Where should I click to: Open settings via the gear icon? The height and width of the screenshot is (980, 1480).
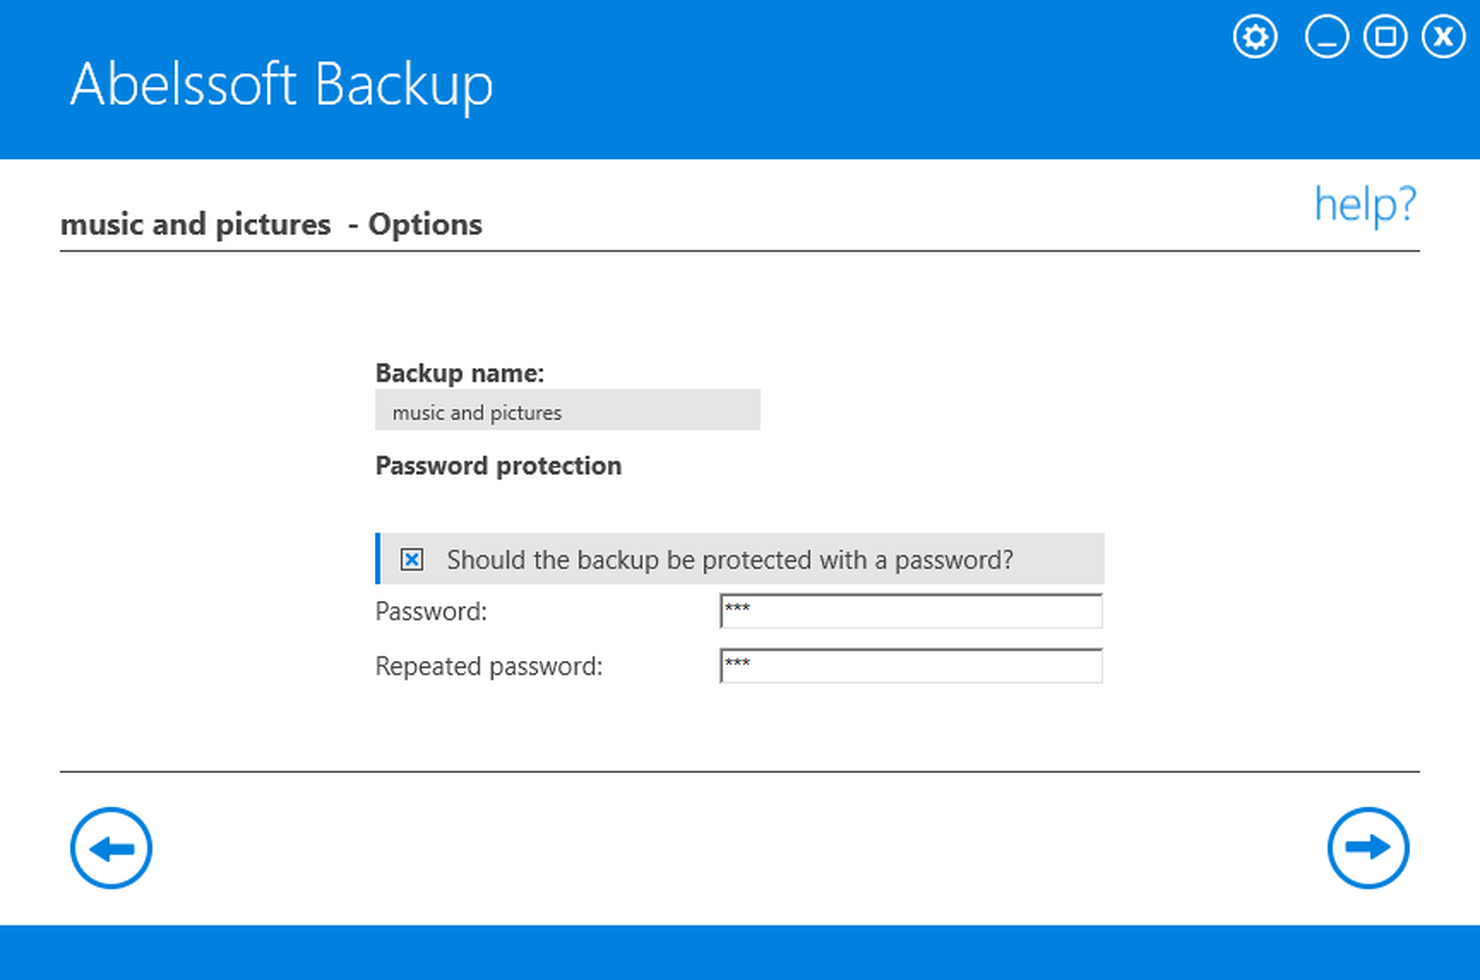(1255, 38)
